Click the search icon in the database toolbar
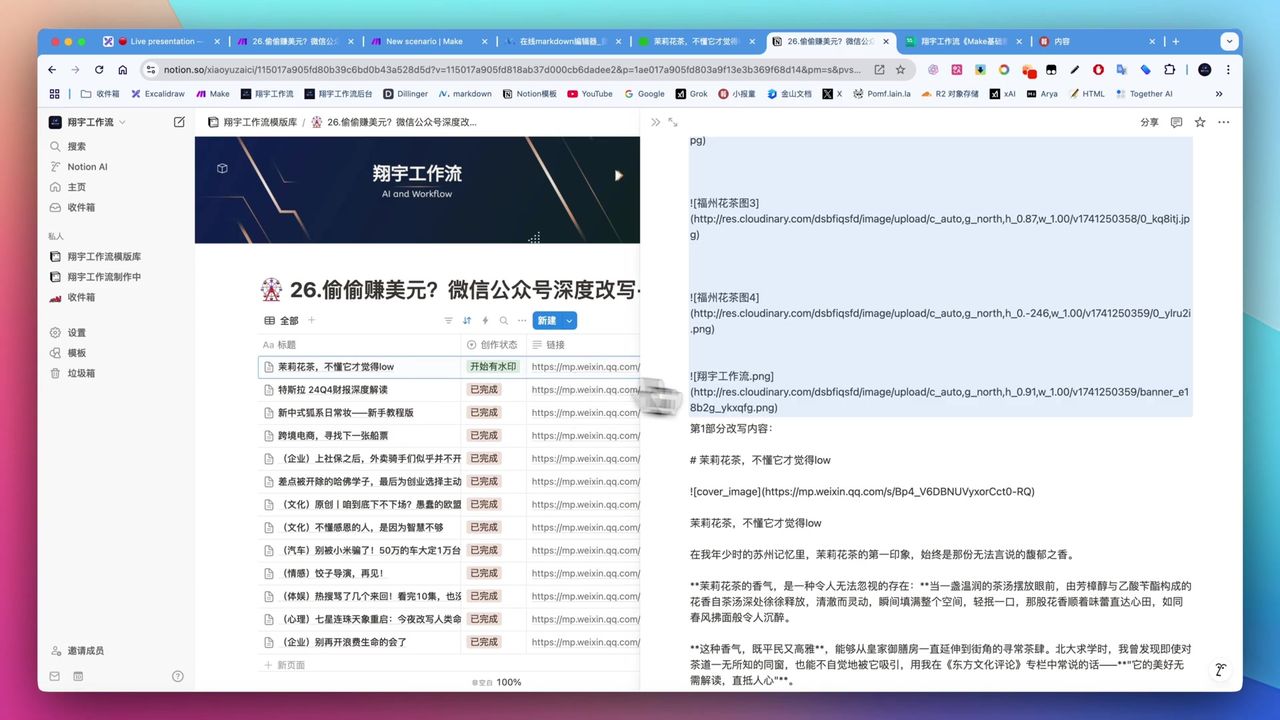This screenshot has height=720, width=1280. 504,320
